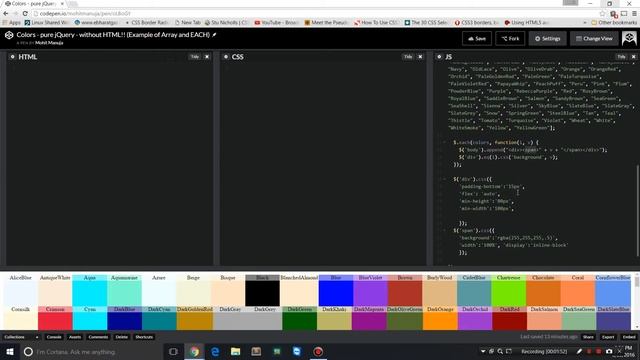Screen dimensions: 640x360
Task: Open the CSS panel settings gear
Action: tap(226, 57)
